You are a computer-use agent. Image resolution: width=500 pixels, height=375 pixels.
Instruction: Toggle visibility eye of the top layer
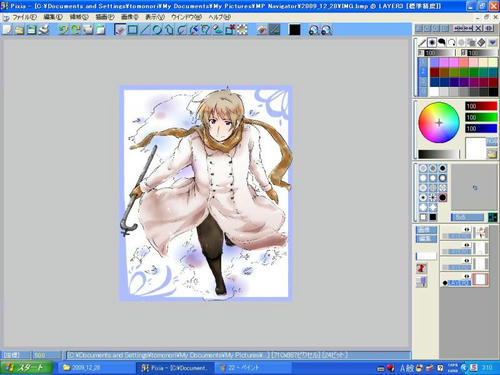pos(467,229)
